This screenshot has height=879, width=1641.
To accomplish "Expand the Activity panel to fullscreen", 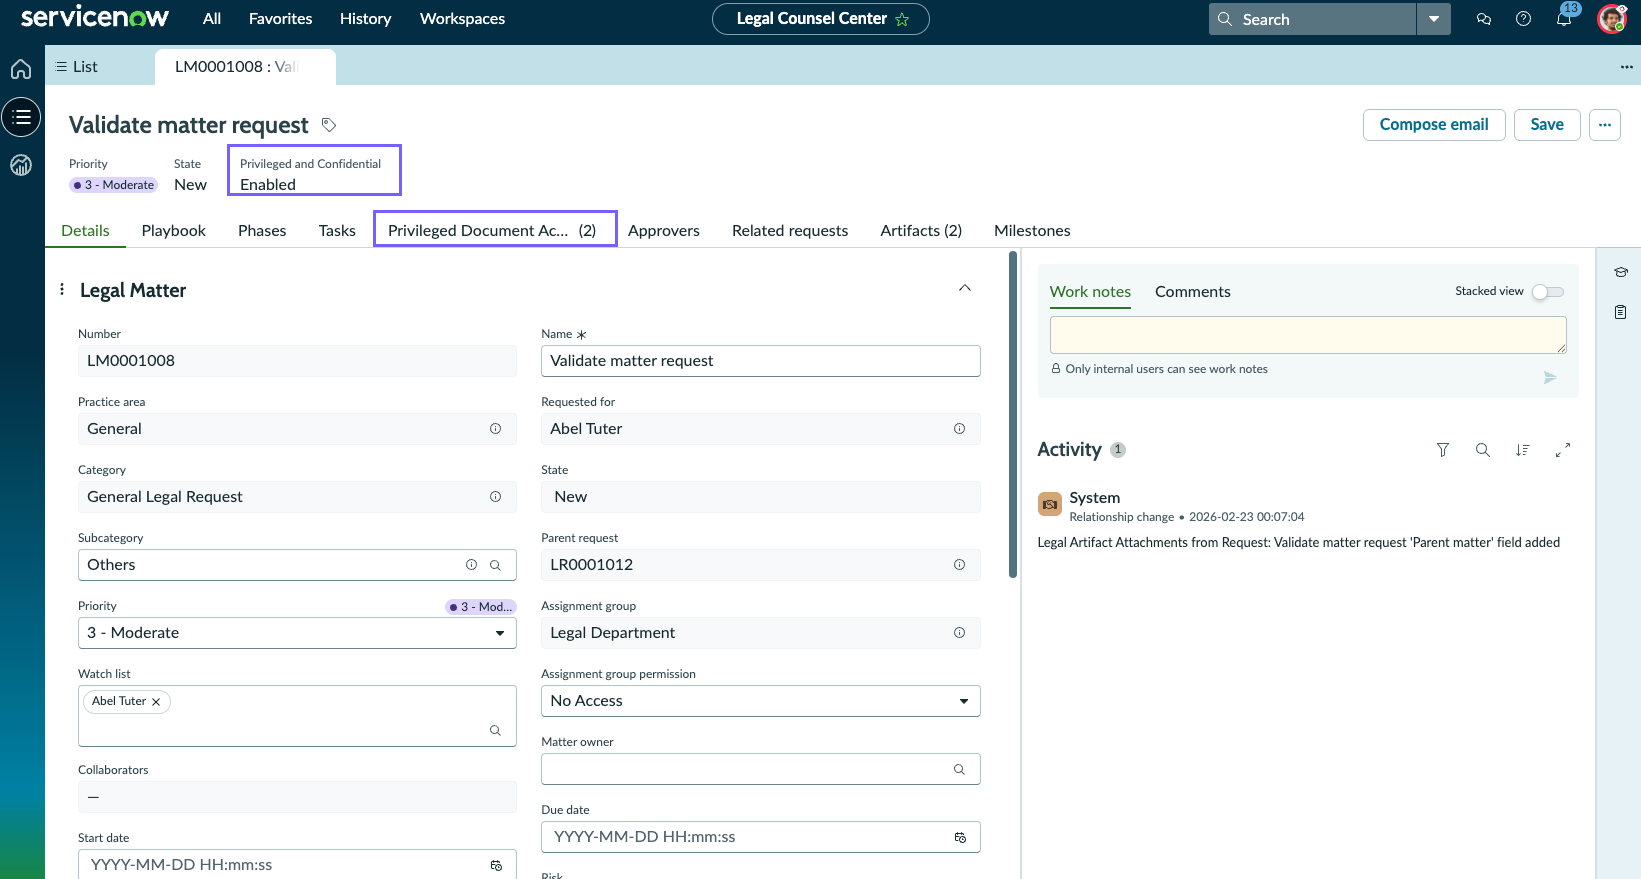I will click(1563, 450).
